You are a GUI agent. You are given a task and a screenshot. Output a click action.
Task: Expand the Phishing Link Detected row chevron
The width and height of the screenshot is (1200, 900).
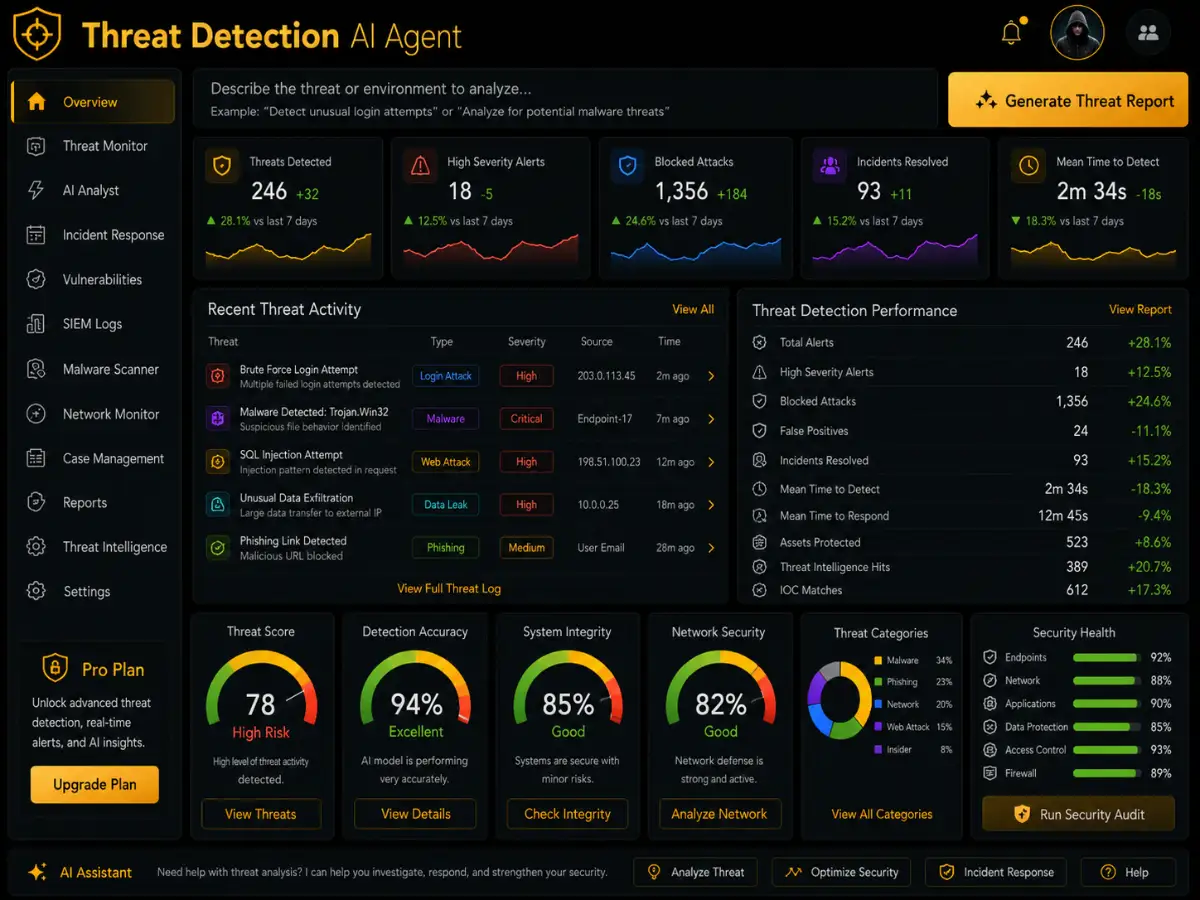coord(711,548)
